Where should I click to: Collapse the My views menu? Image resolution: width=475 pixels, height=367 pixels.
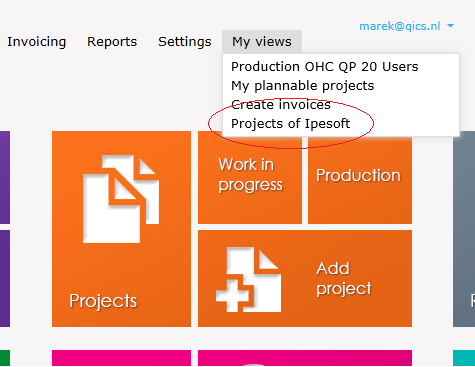pos(262,42)
